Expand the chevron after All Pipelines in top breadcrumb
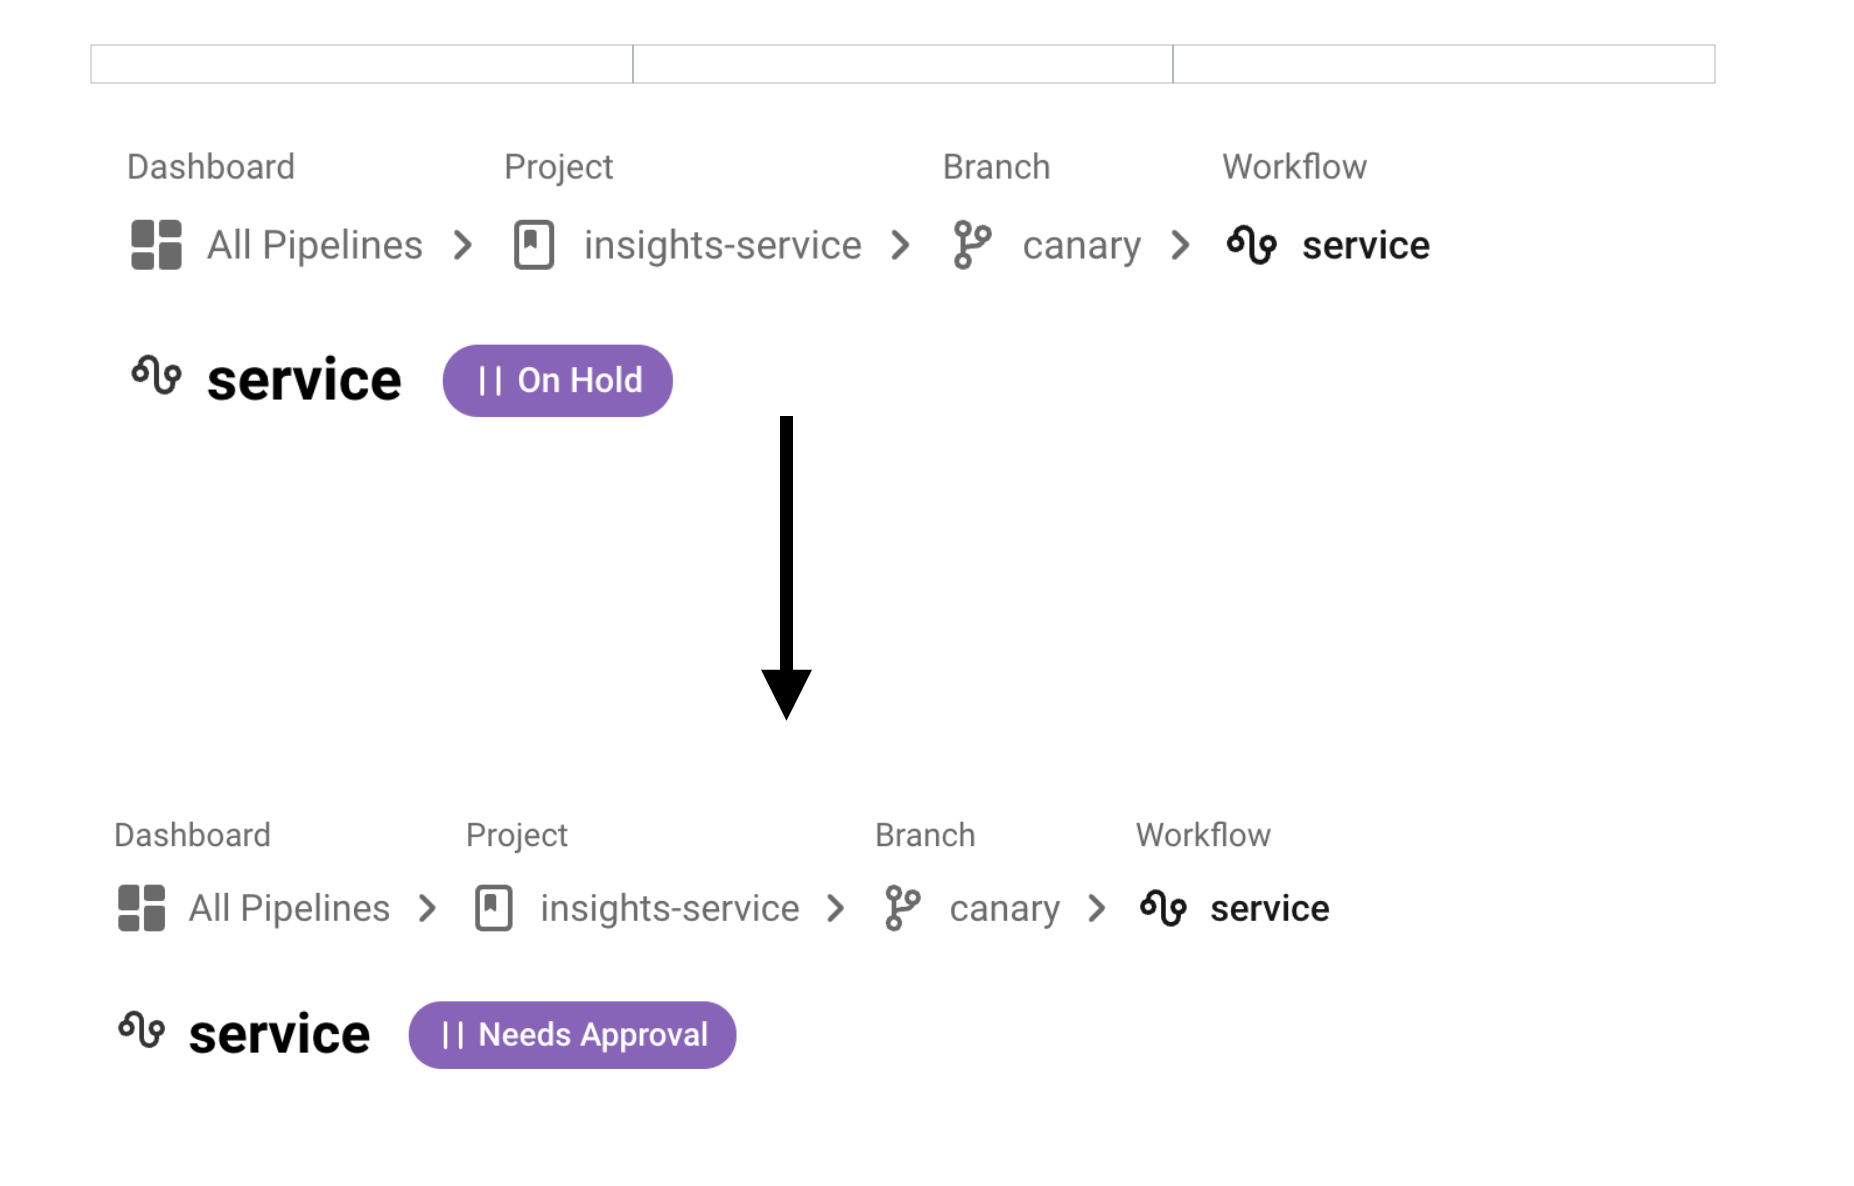 pos(464,245)
